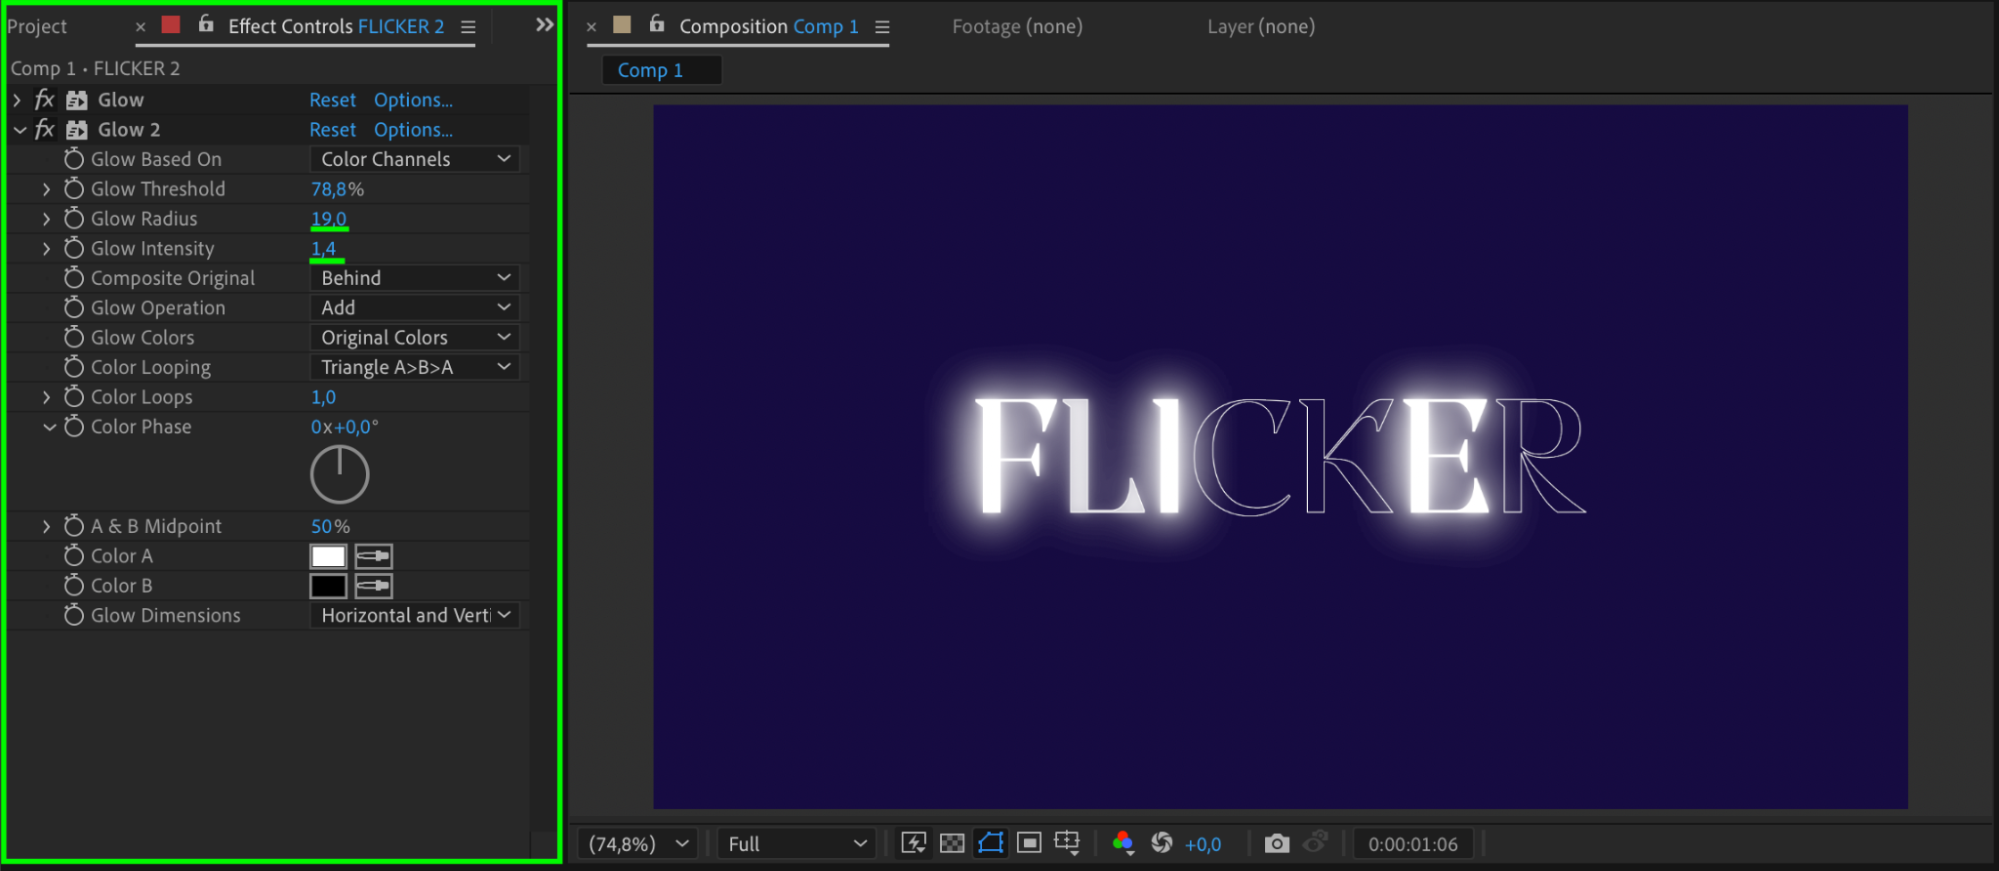Click the Comp 1 tab below the Composition header
Image resolution: width=1999 pixels, height=871 pixels.
(x=661, y=70)
